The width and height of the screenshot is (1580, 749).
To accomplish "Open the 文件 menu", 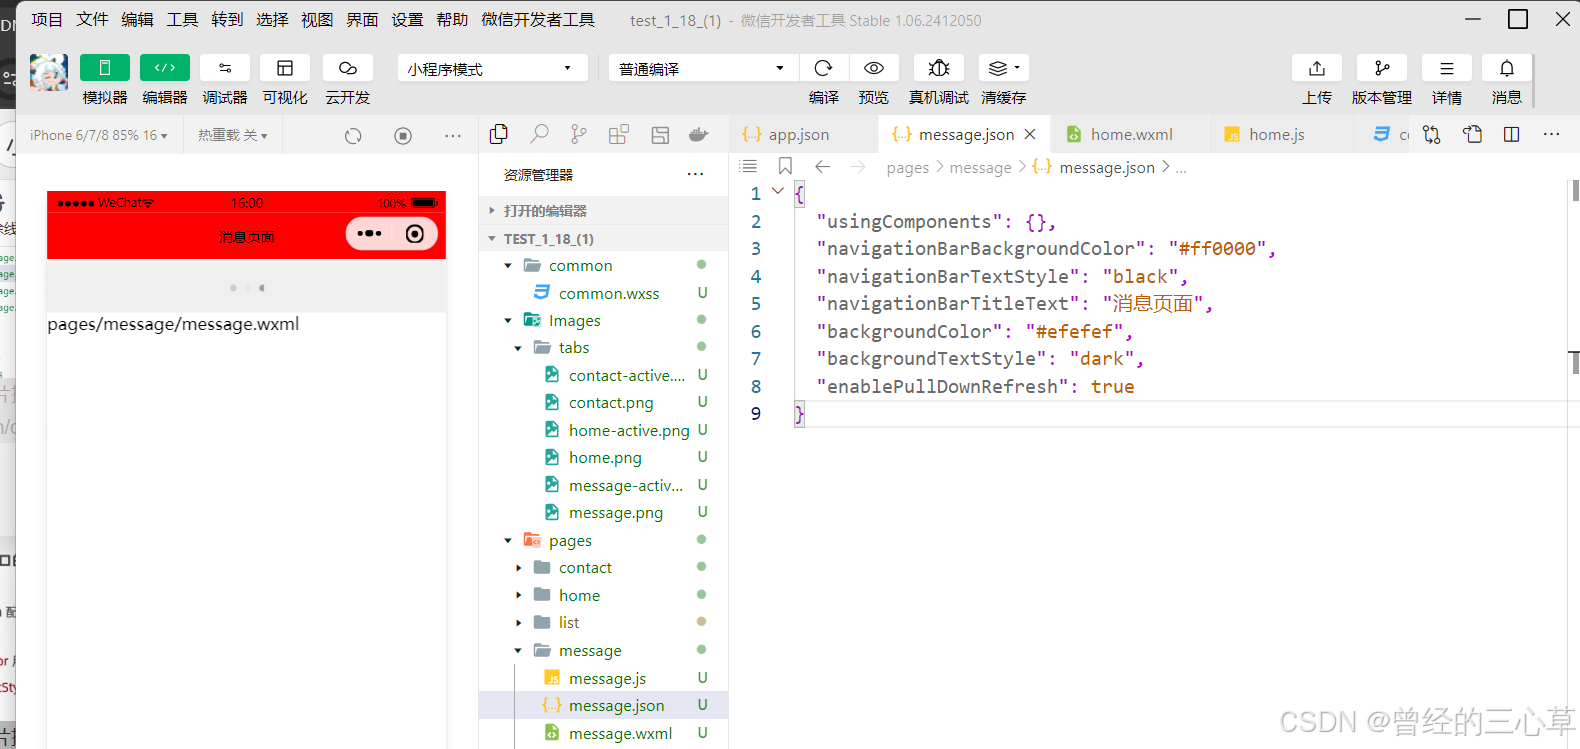I will pyautogui.click(x=92, y=19).
